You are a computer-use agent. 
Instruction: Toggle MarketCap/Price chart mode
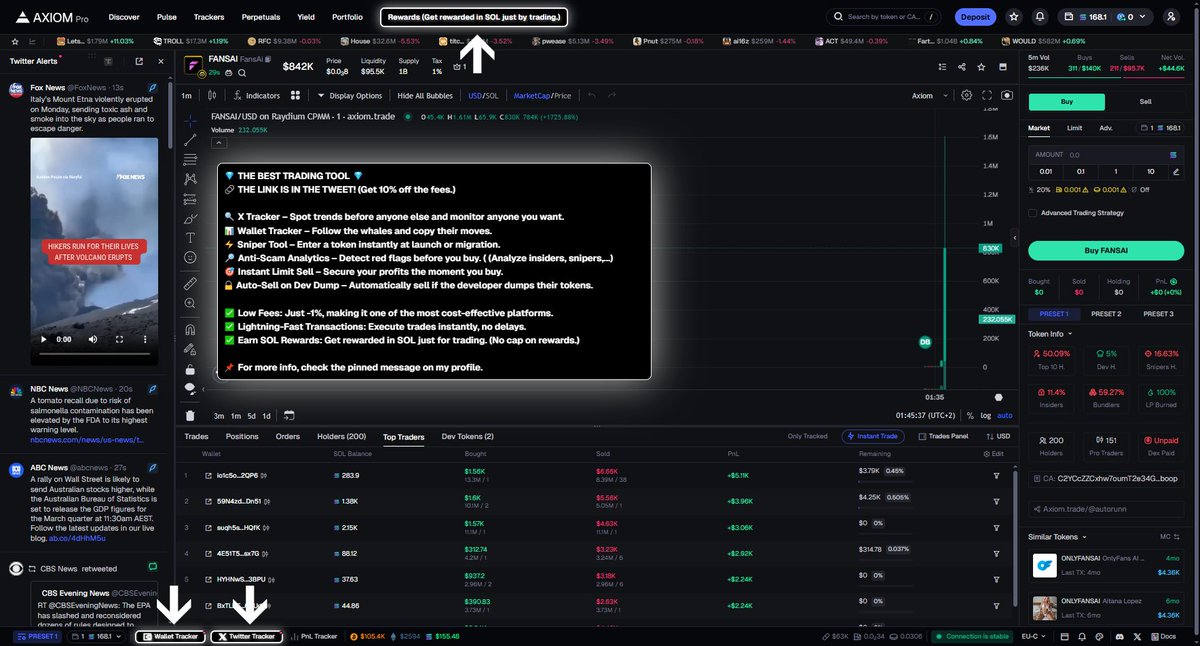pos(542,96)
